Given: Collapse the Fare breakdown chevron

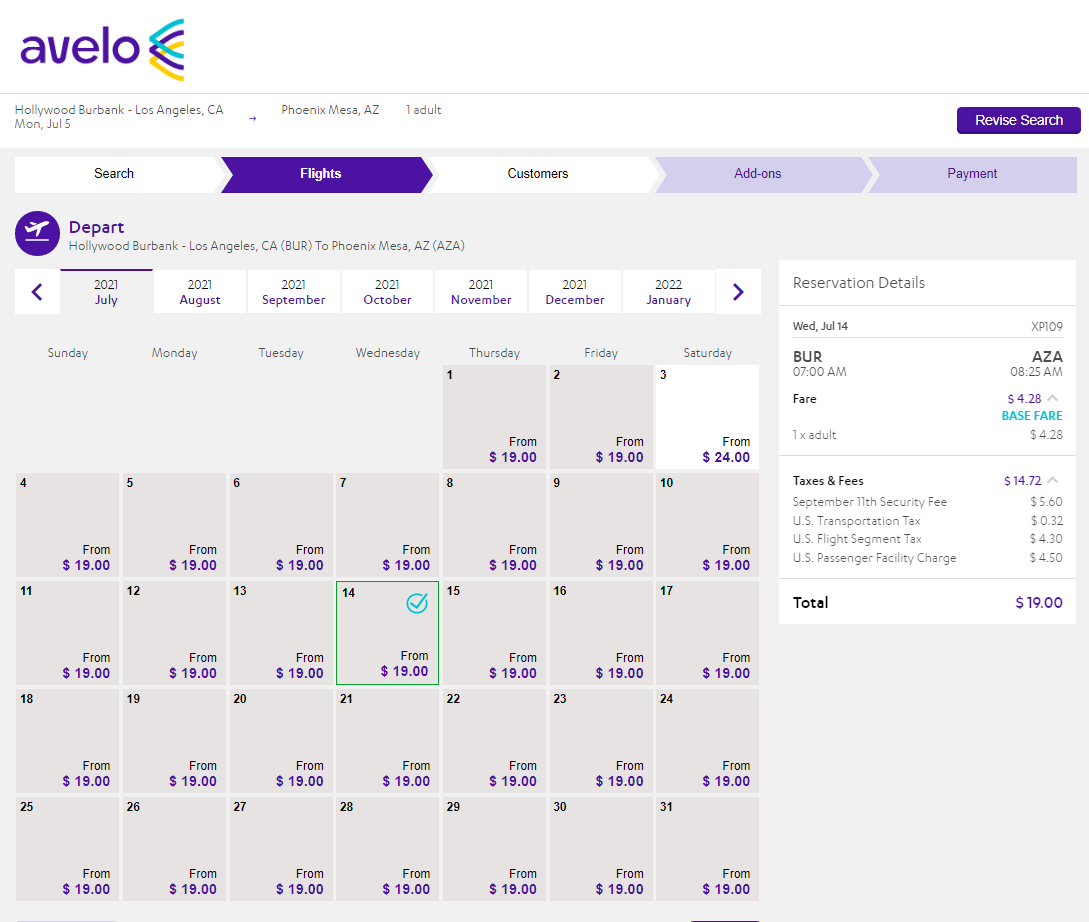Looking at the screenshot, I should coord(1053,399).
